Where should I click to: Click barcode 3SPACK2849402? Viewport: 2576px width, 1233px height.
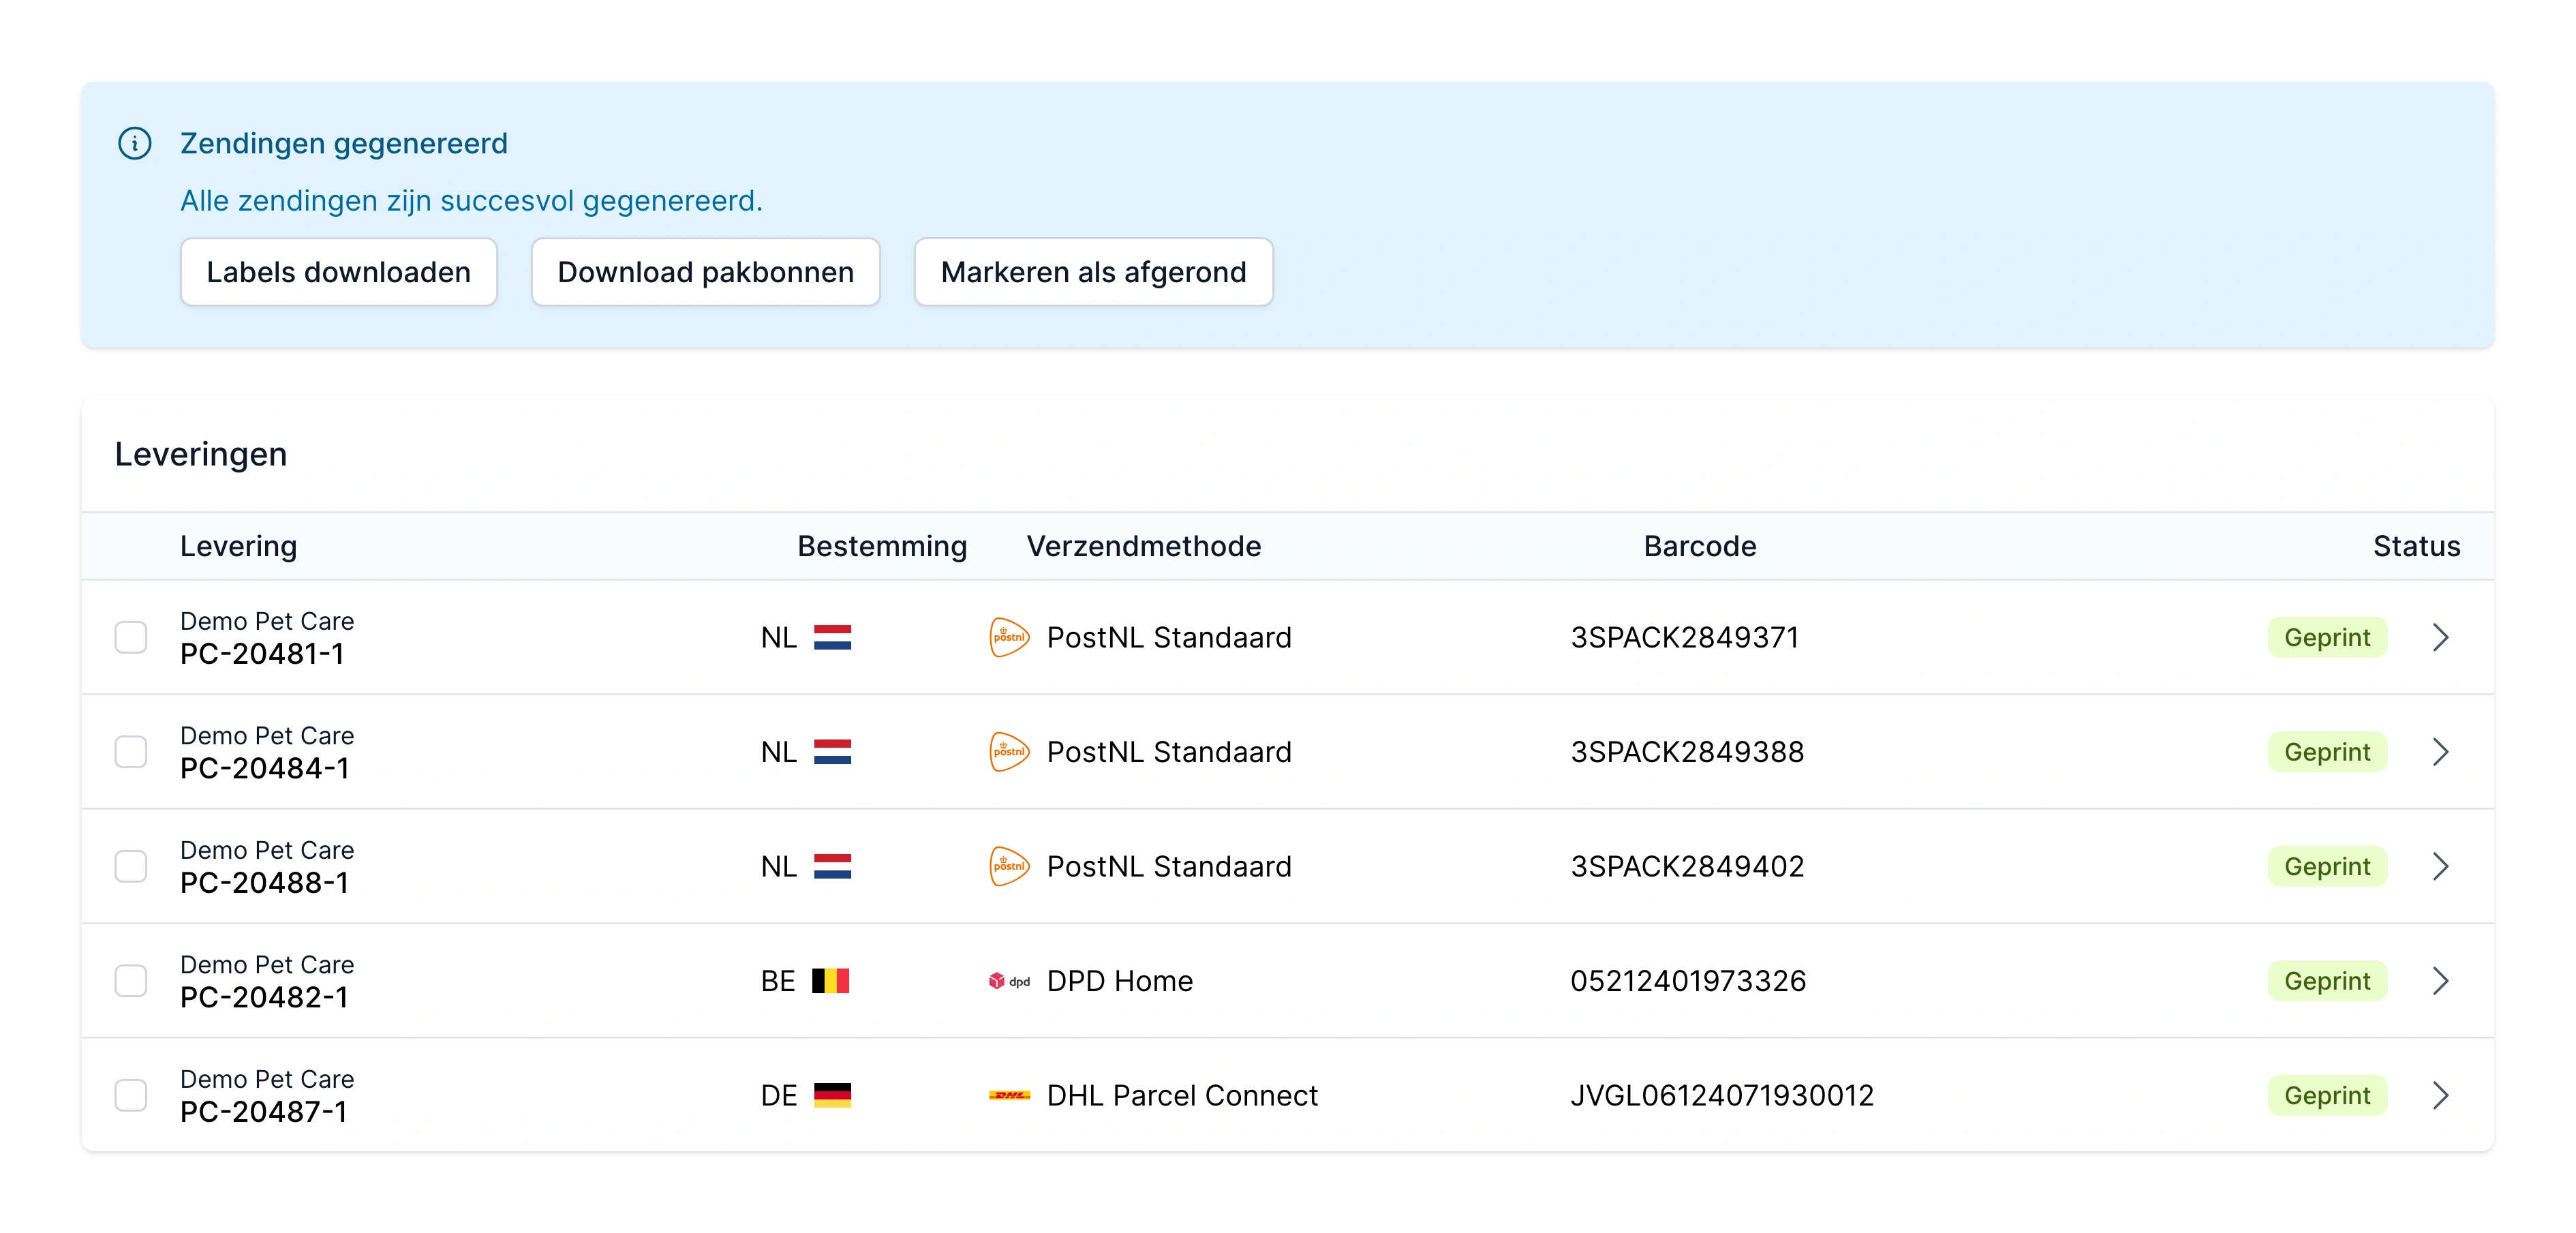pos(1687,867)
